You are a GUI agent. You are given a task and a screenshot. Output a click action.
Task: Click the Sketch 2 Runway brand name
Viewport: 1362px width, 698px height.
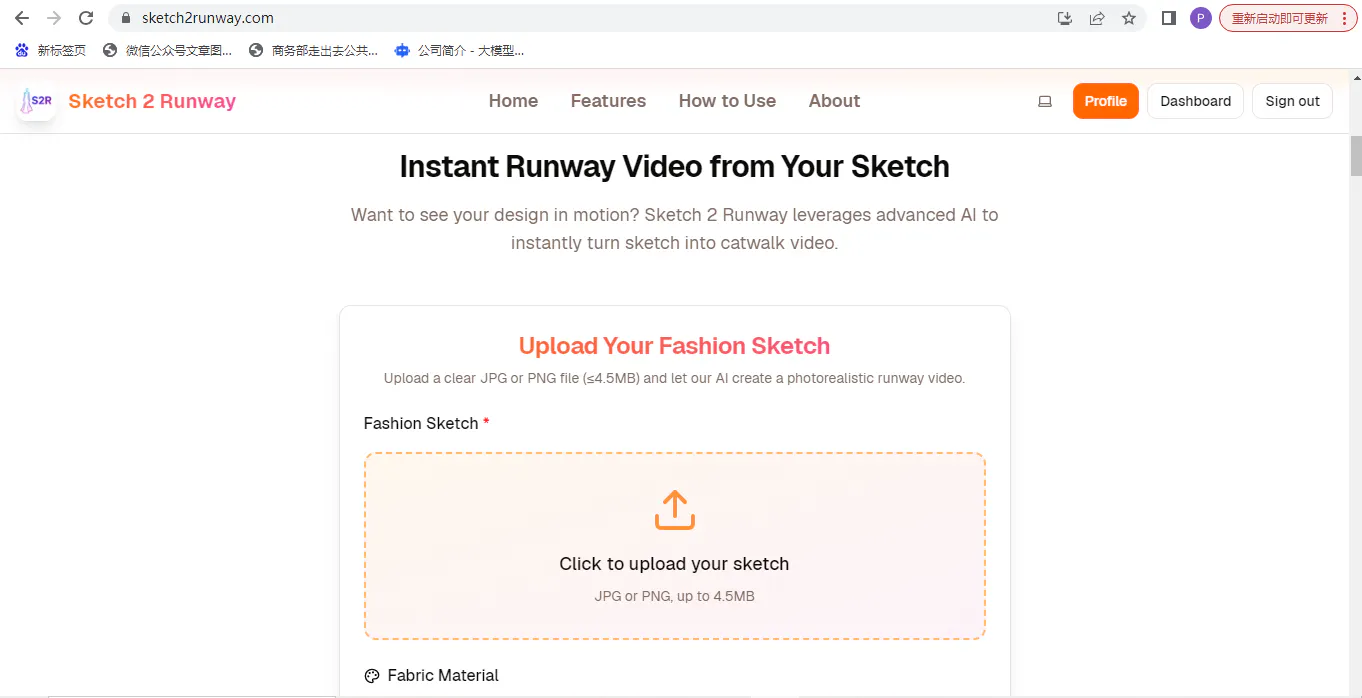[152, 101]
